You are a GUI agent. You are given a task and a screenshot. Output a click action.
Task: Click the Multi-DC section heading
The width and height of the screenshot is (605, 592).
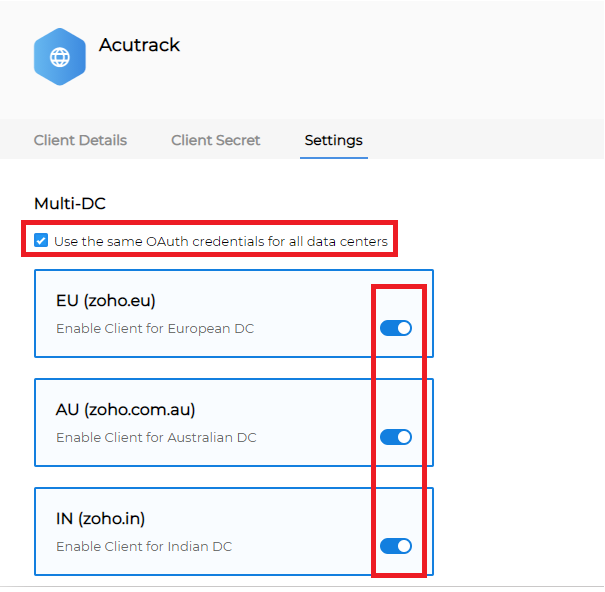(70, 203)
